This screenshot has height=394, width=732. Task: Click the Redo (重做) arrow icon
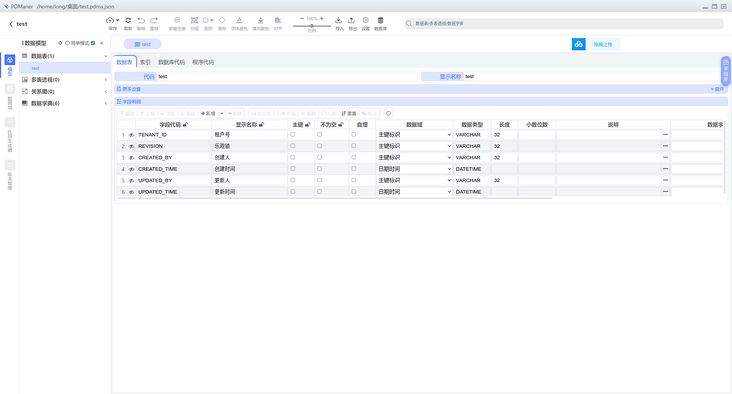[x=154, y=20]
